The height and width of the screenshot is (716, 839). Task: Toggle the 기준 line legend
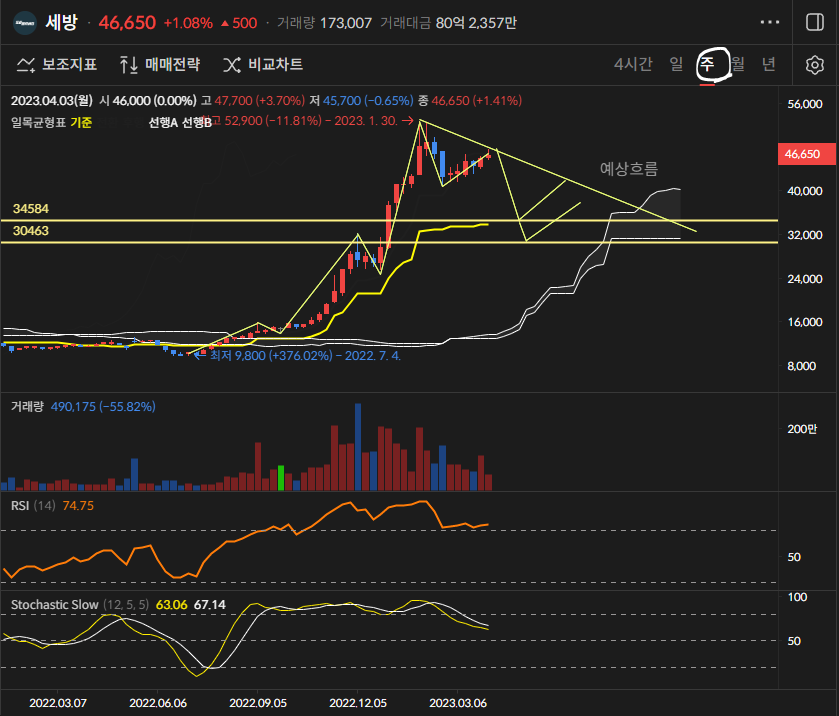81,123
